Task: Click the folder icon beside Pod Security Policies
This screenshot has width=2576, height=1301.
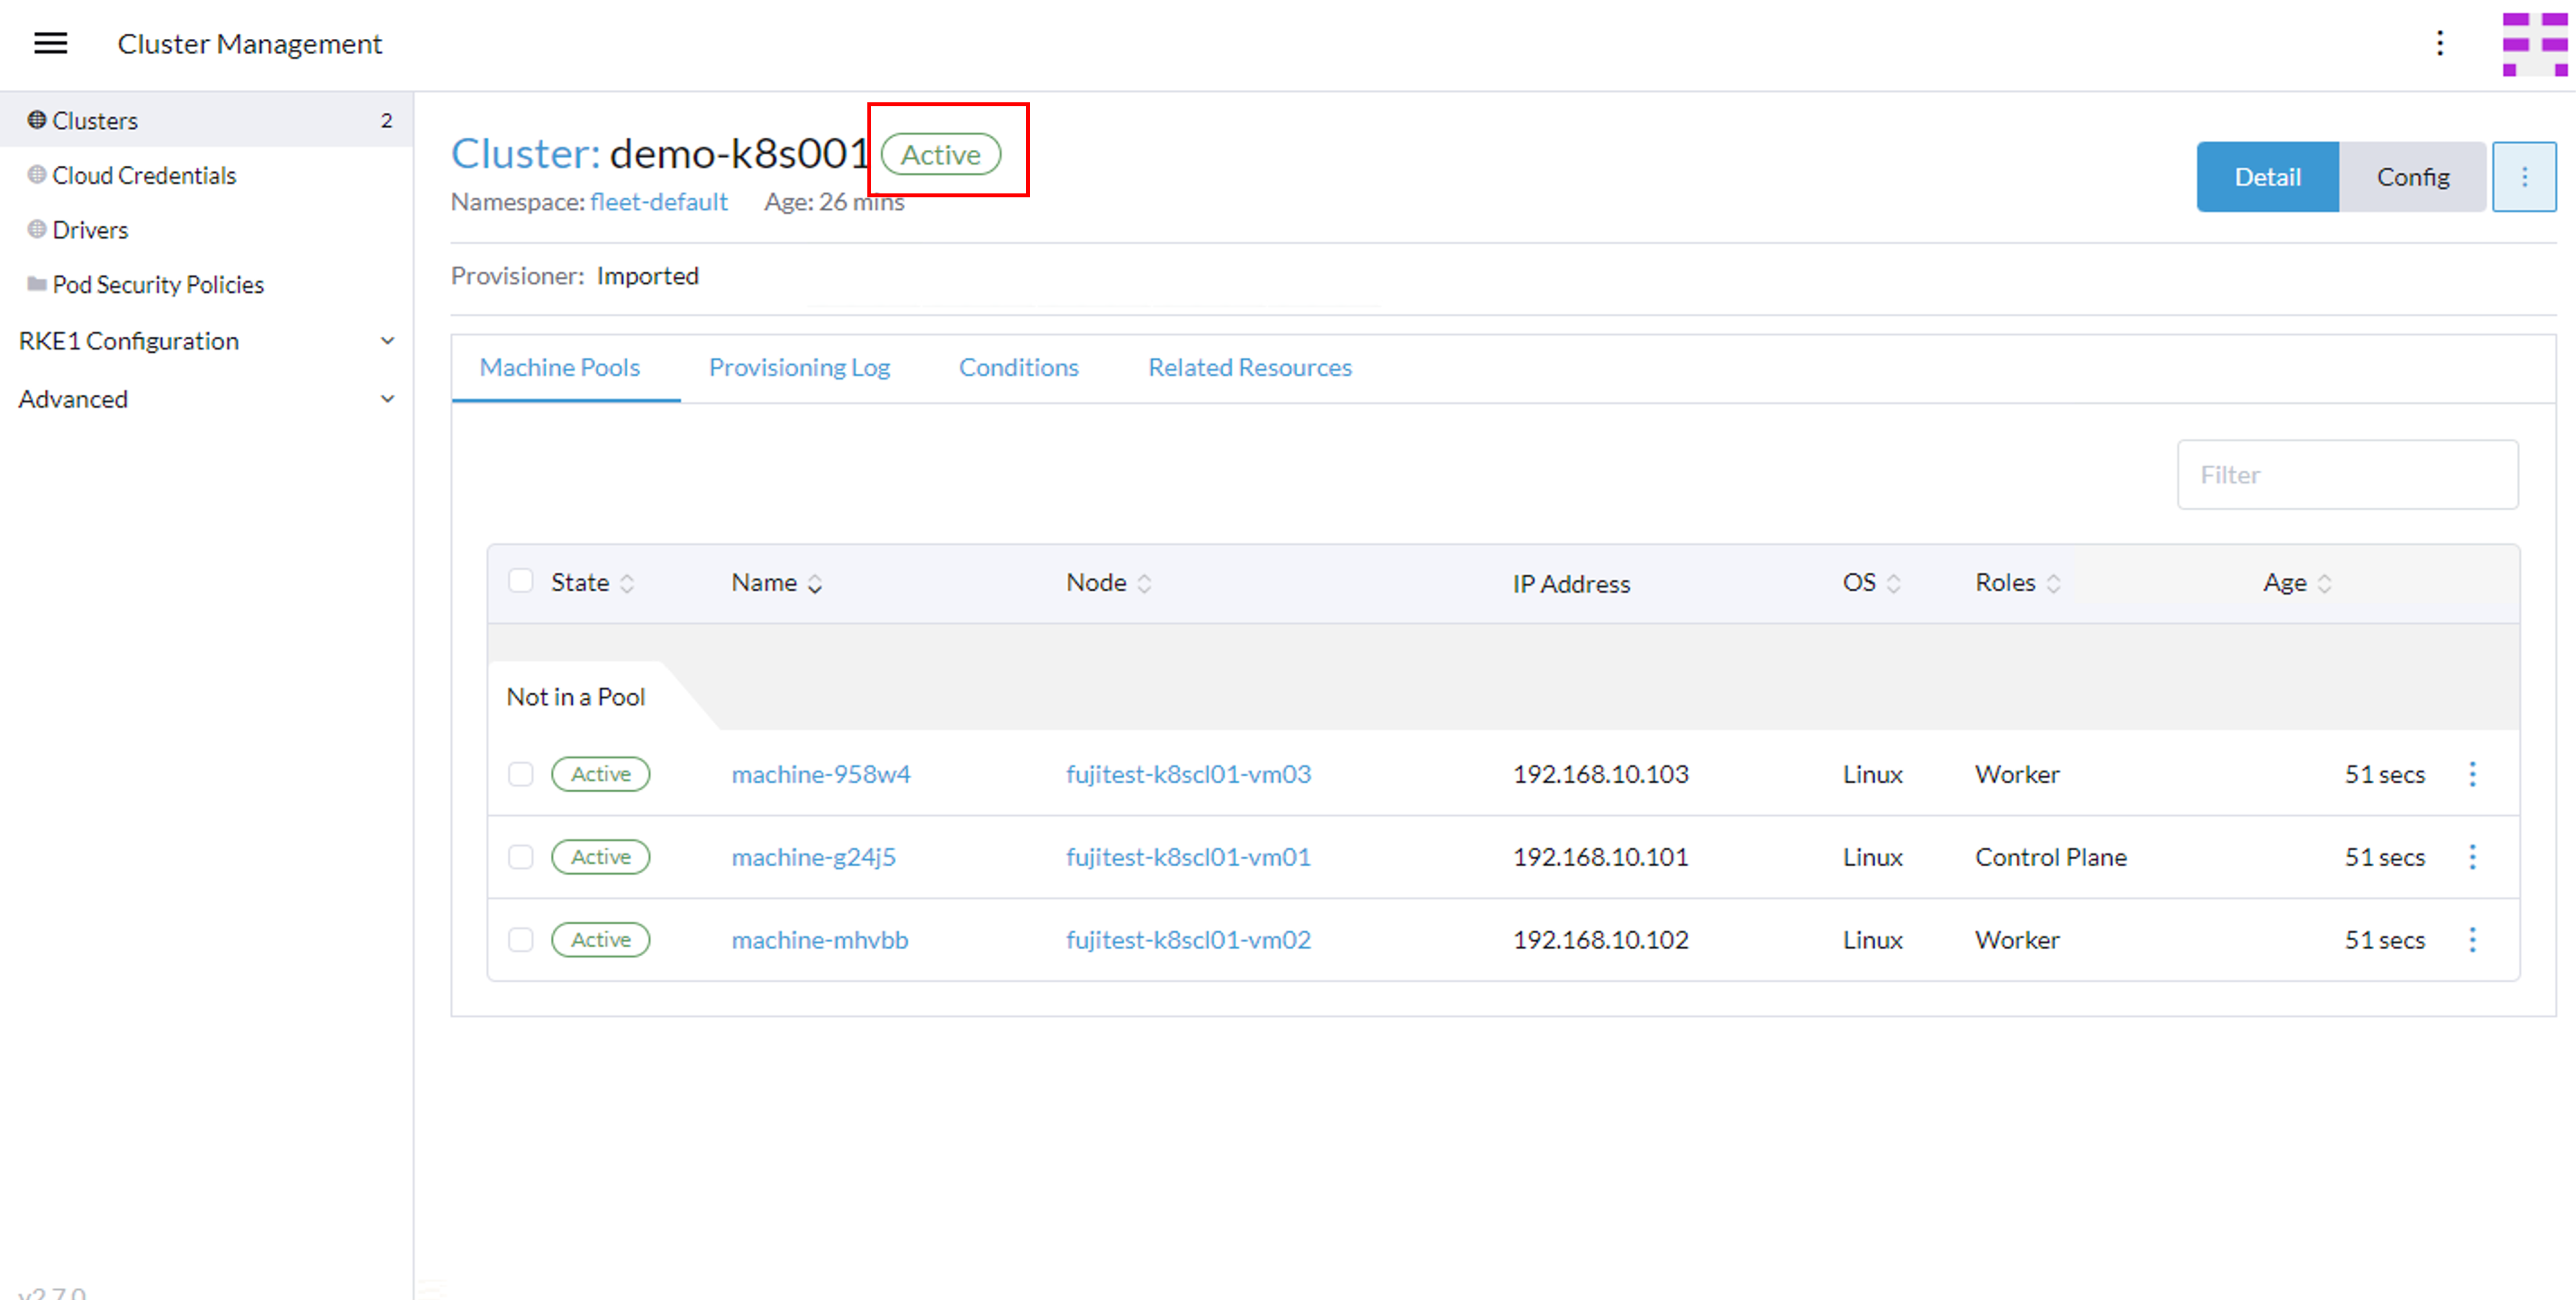Action: (37, 284)
